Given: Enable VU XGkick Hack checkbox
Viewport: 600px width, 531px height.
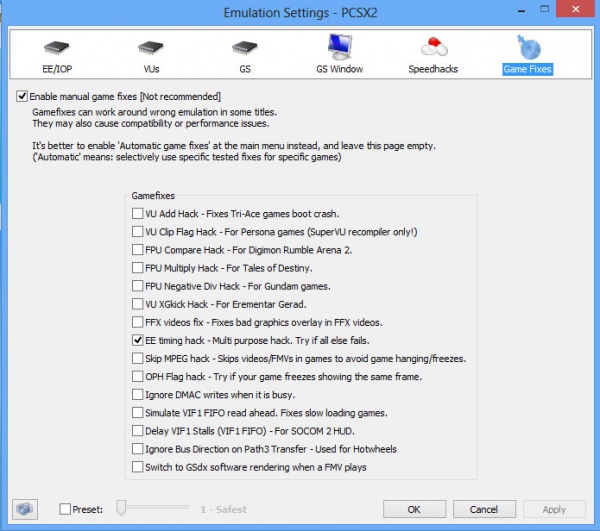Looking at the screenshot, I should click(x=137, y=304).
